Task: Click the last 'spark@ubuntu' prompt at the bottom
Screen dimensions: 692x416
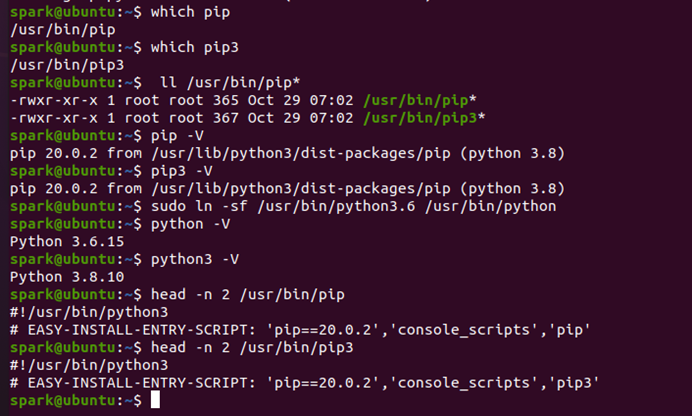Action: point(63,401)
